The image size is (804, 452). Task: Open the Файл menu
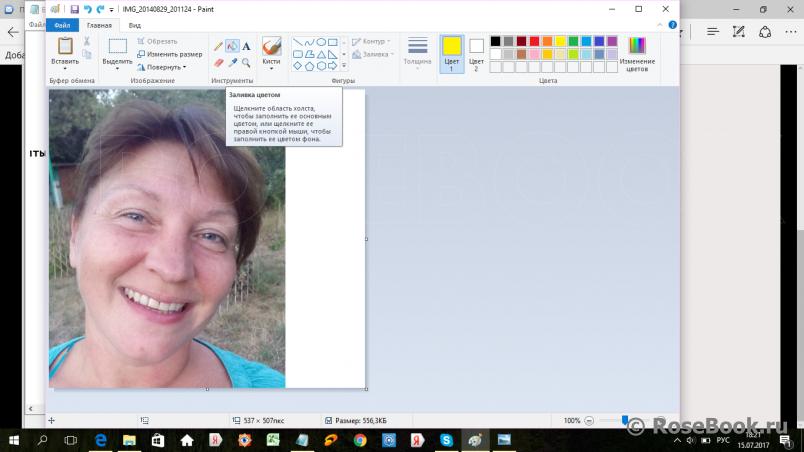click(62, 25)
